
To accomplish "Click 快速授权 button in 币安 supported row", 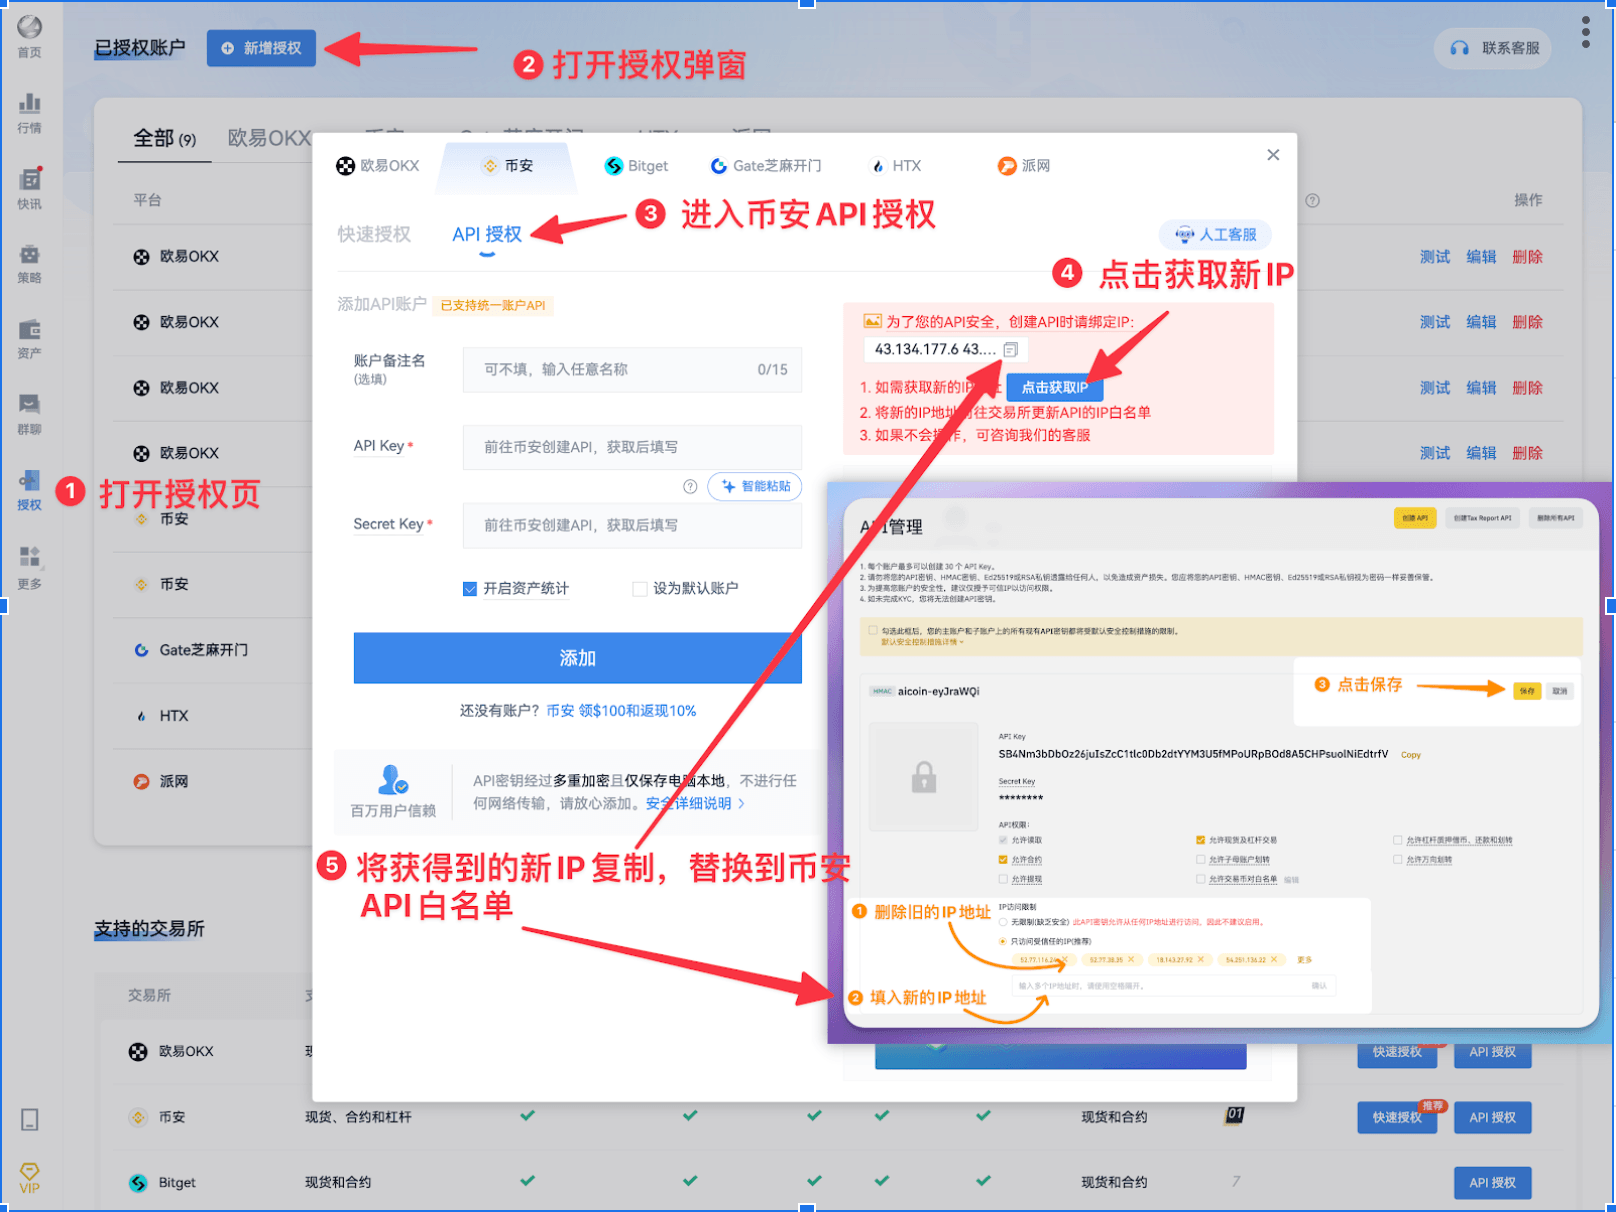I will click(x=1397, y=1118).
